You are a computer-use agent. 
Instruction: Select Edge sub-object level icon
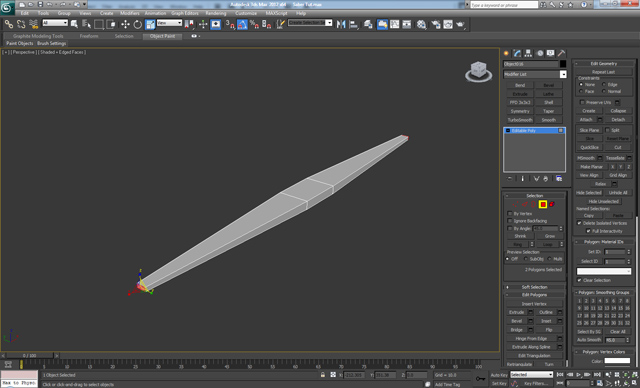[525, 204]
